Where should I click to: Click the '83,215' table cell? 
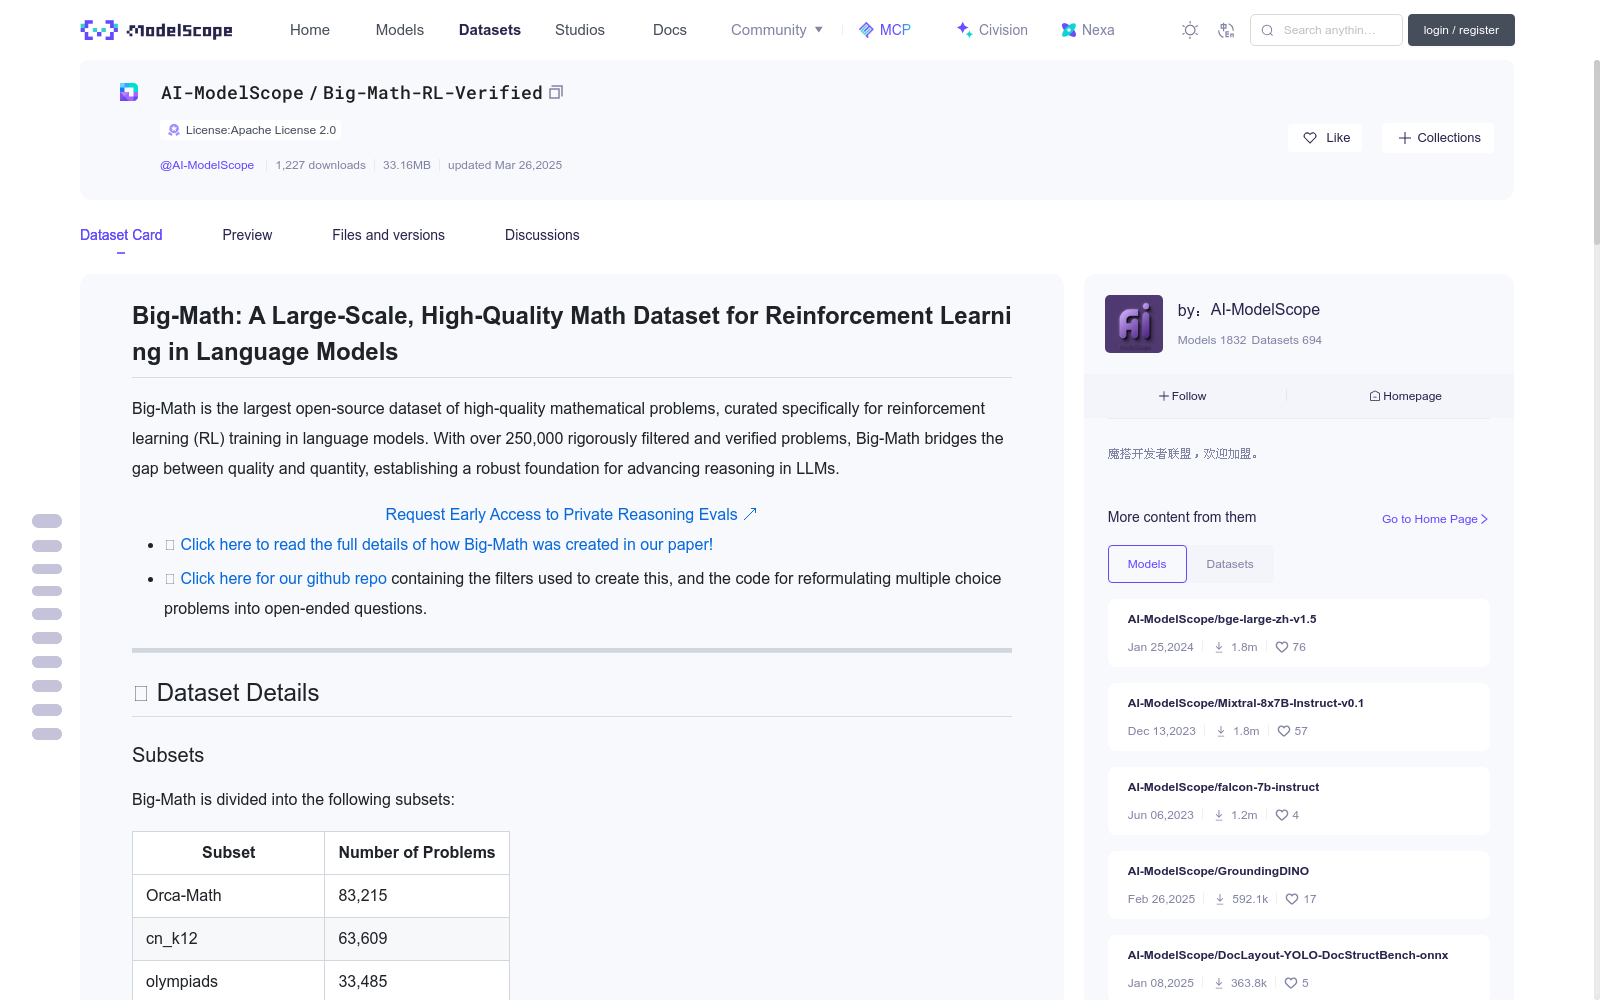point(417,896)
